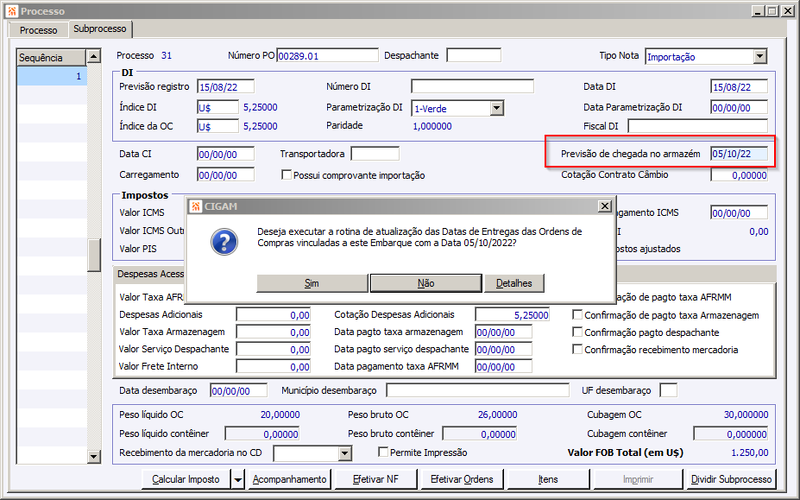Click the Processo window title icon
This screenshot has width=800, height=500.
(11, 11)
